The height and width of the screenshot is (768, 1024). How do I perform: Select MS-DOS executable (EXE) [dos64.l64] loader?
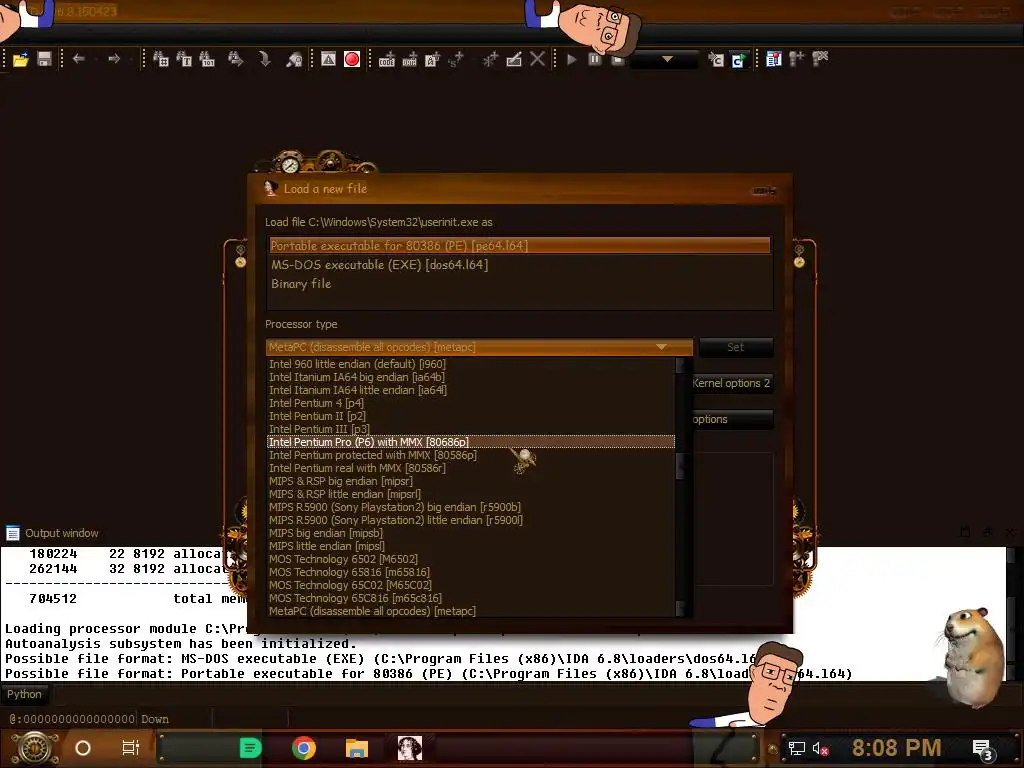coord(520,264)
